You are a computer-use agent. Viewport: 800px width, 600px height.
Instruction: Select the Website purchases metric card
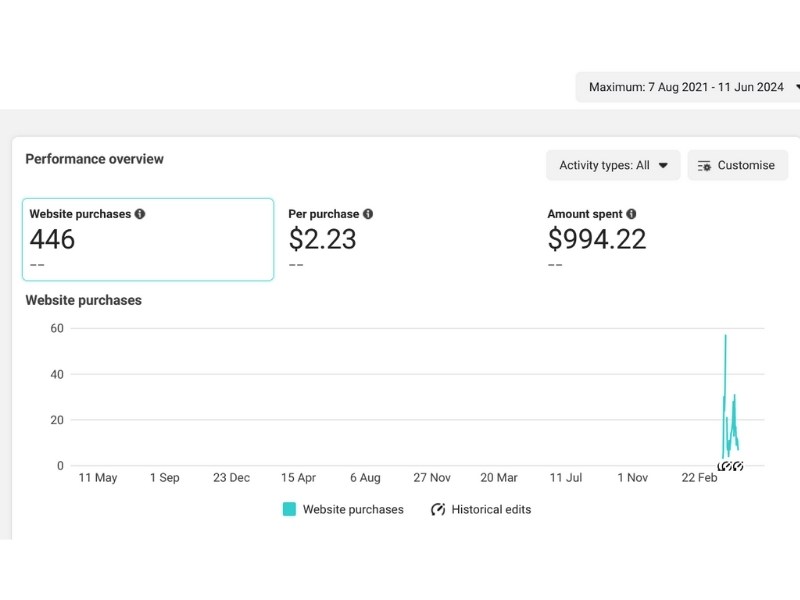(x=148, y=239)
